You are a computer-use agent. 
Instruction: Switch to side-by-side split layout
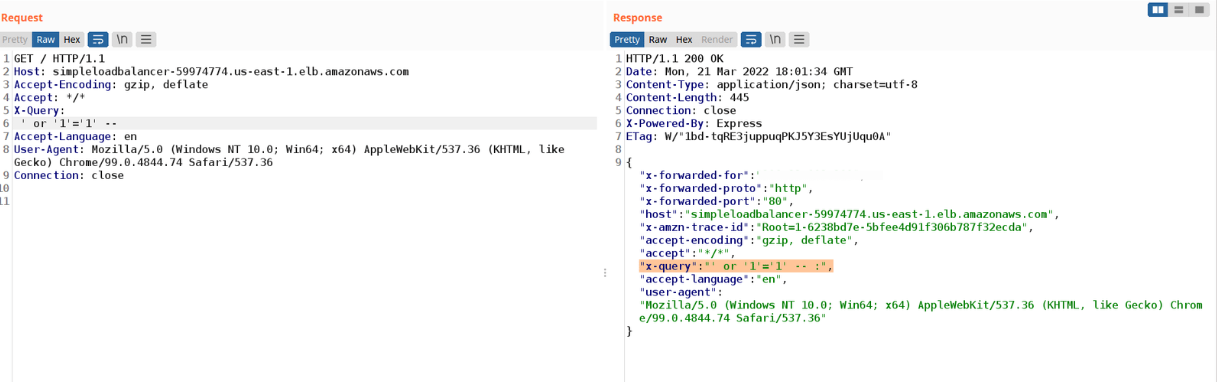(x=1158, y=9)
